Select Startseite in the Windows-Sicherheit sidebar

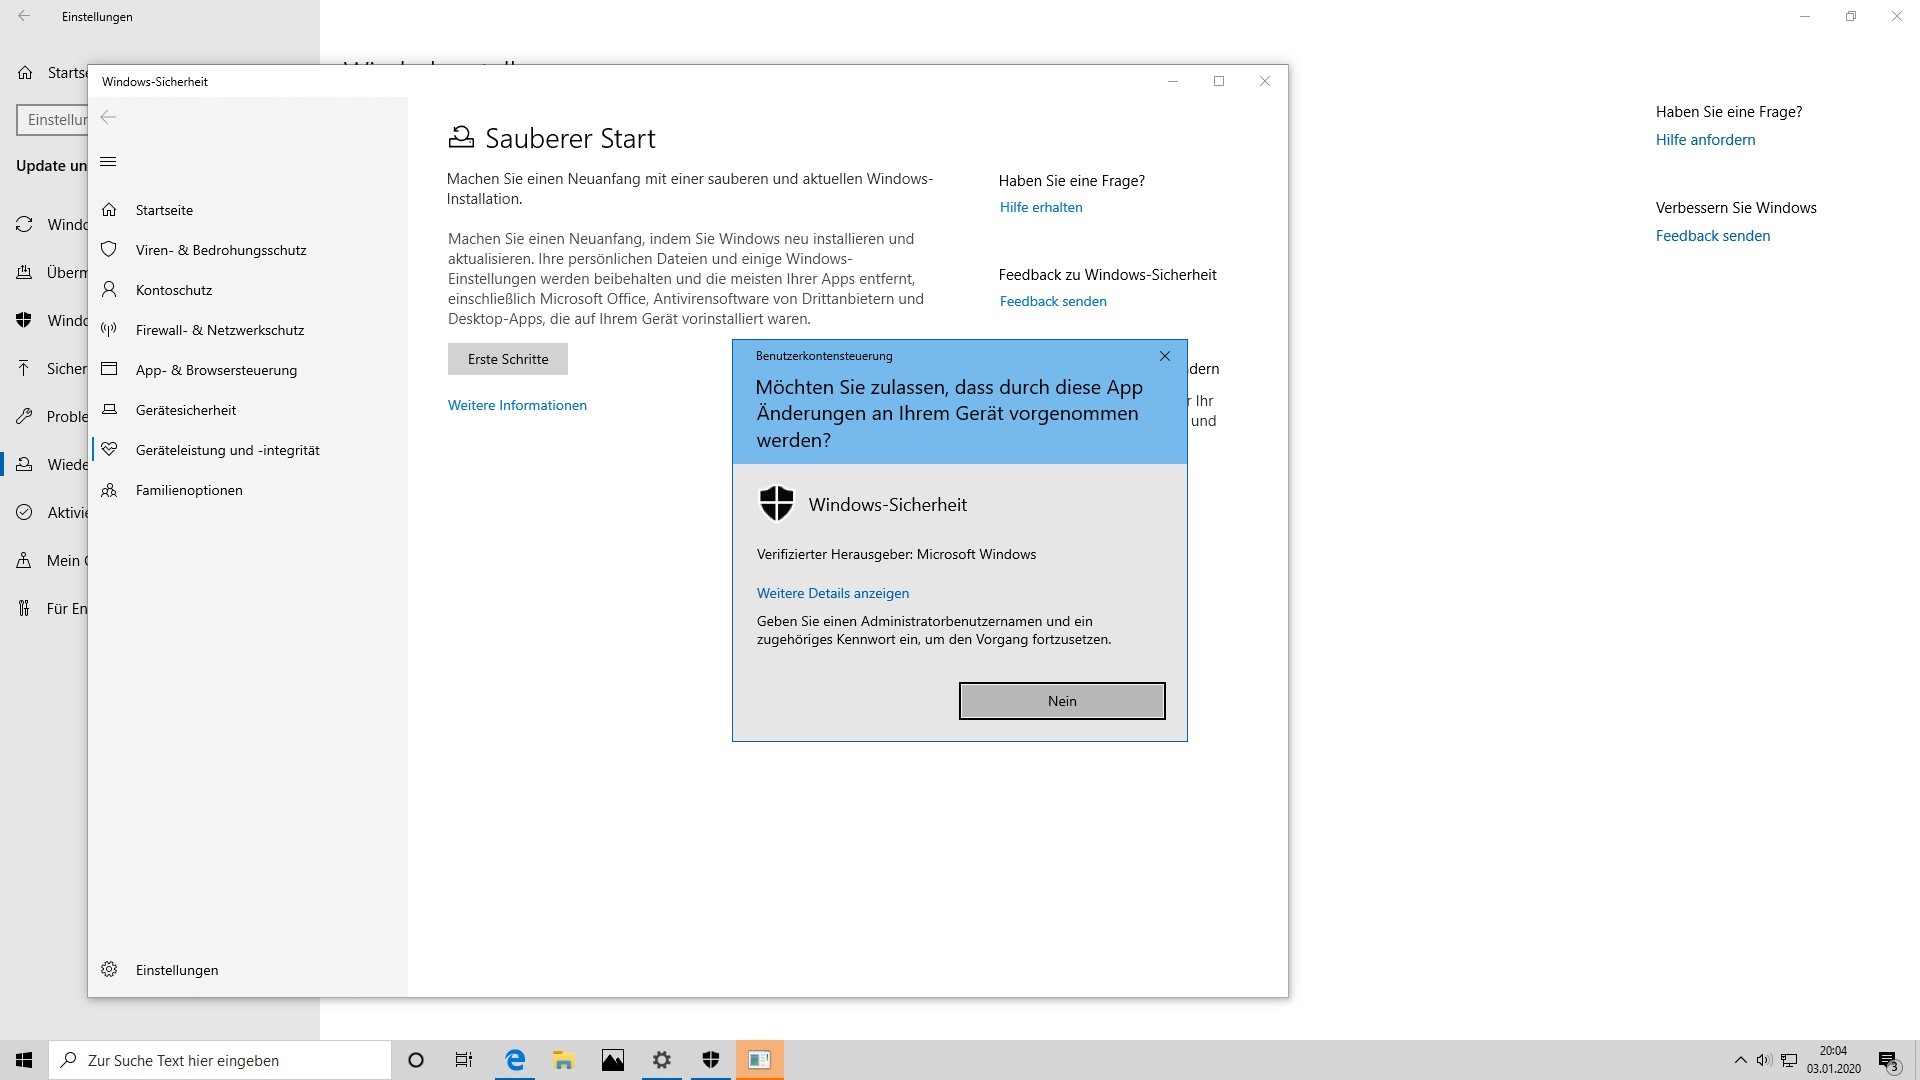point(248,210)
